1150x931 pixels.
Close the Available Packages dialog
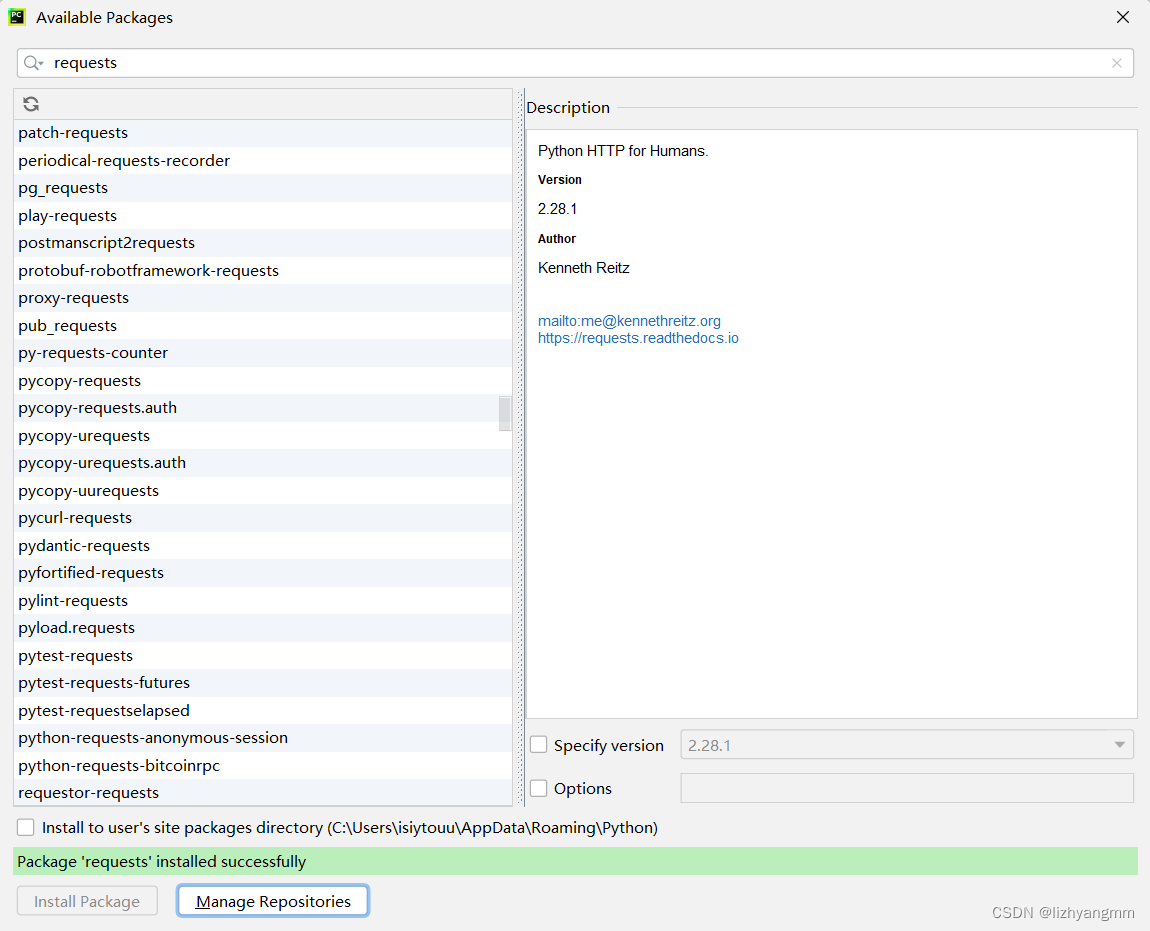tap(1122, 17)
